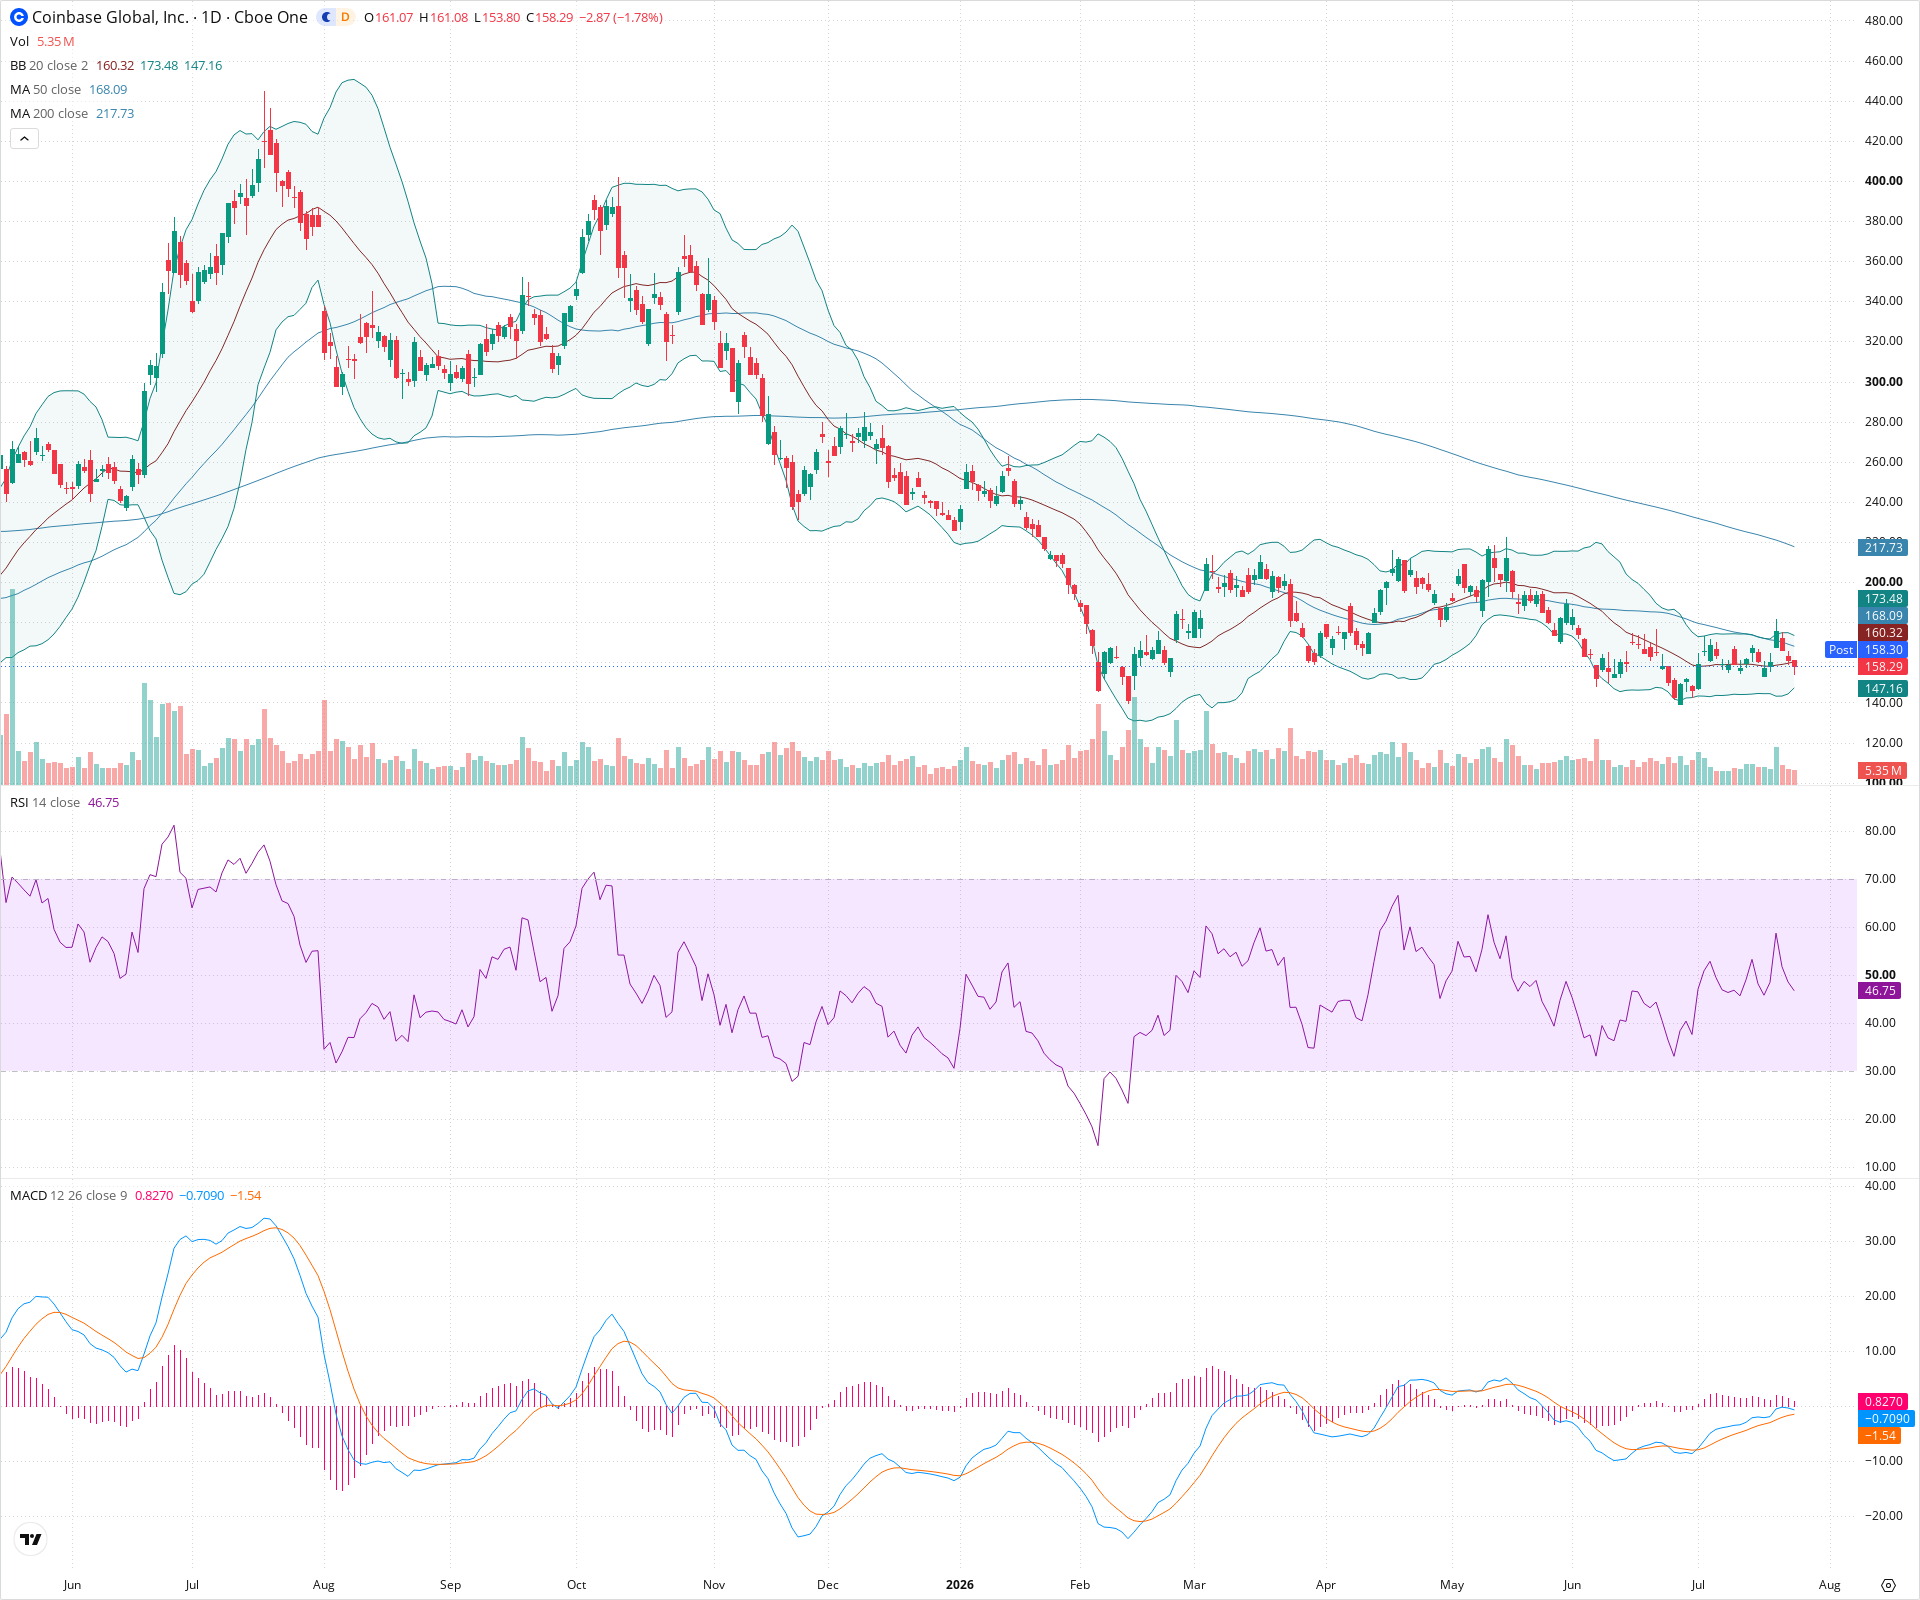Click the 0.8270 MACD histogram axis label

coord(1883,1402)
